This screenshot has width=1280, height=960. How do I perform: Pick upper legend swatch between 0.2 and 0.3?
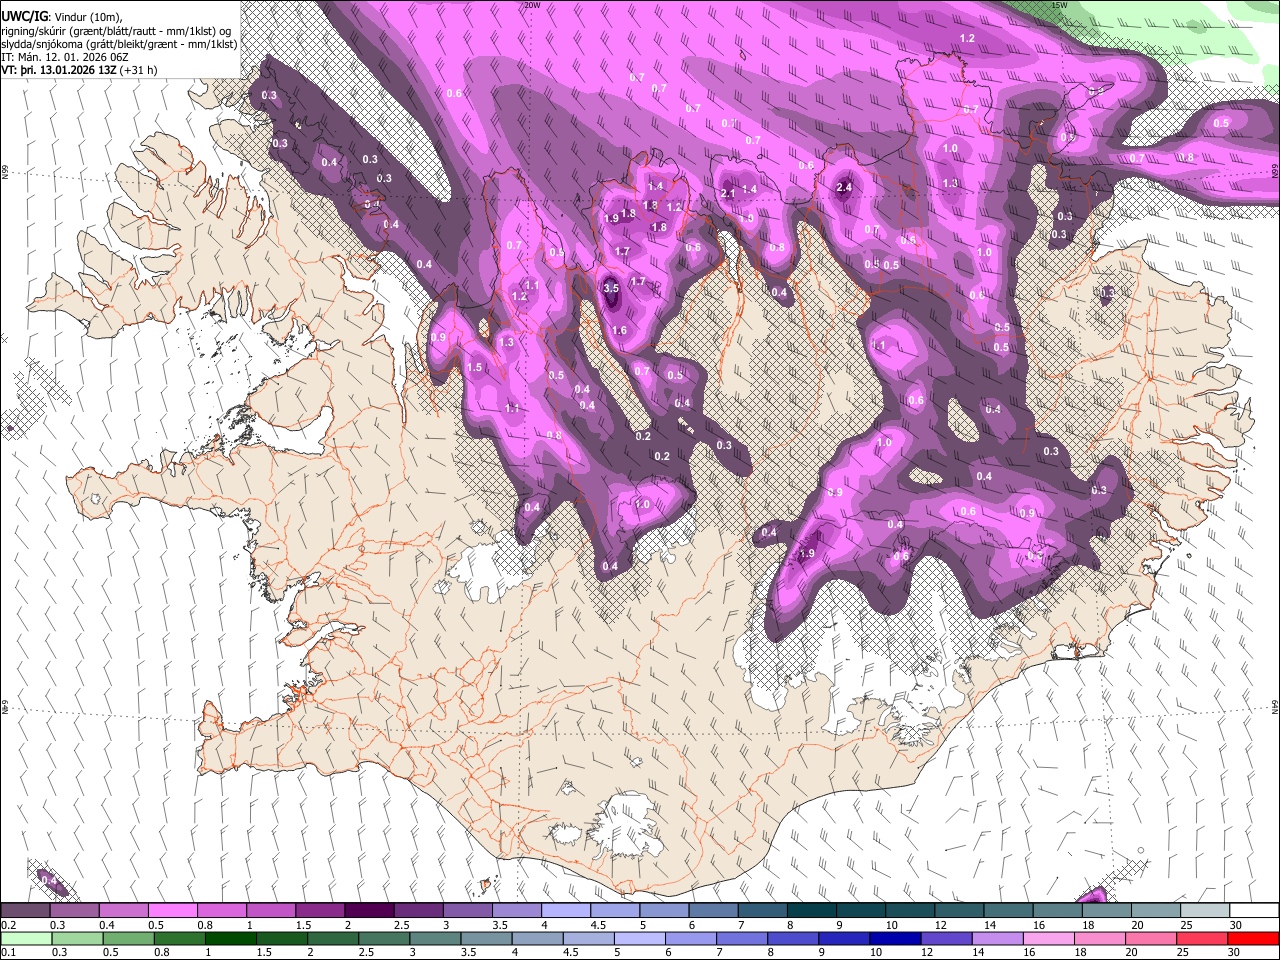click(x=24, y=911)
